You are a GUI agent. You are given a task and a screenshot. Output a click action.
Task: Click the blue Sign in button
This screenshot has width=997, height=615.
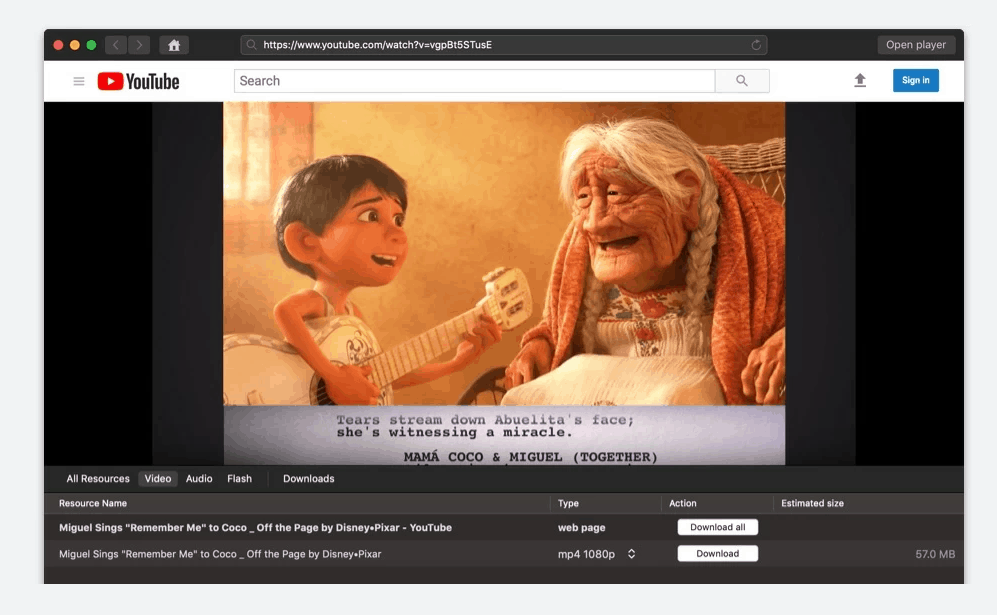[x=916, y=80]
